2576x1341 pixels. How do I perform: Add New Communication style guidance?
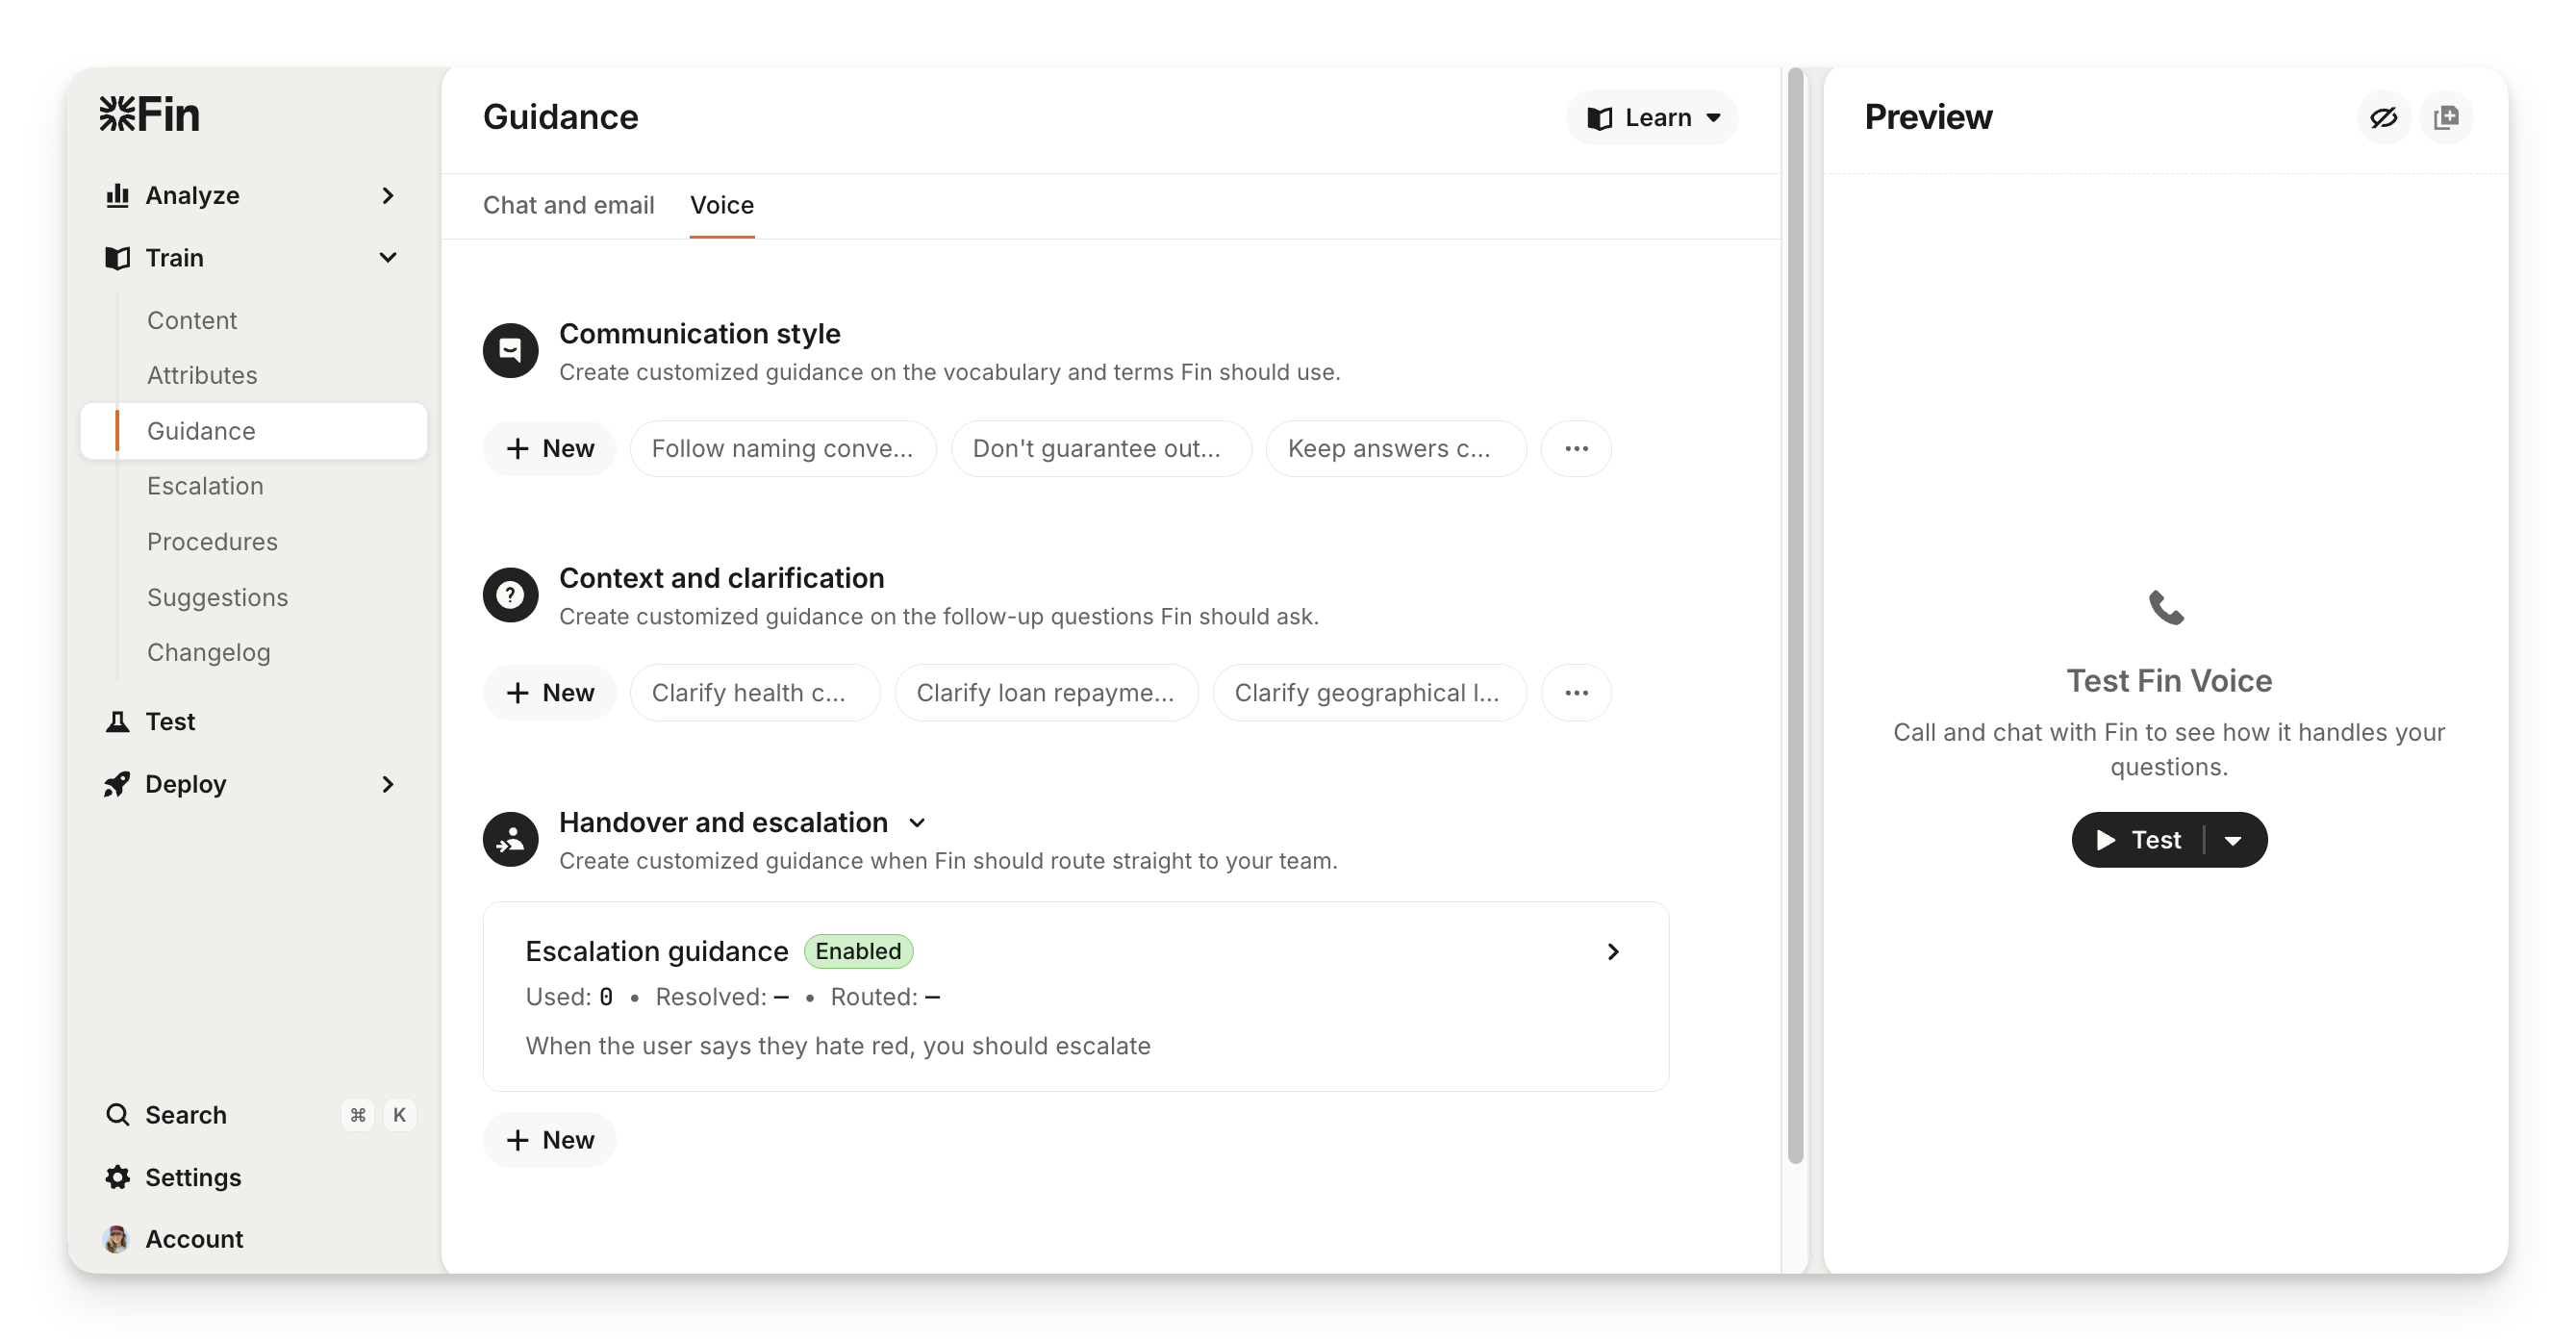point(549,449)
